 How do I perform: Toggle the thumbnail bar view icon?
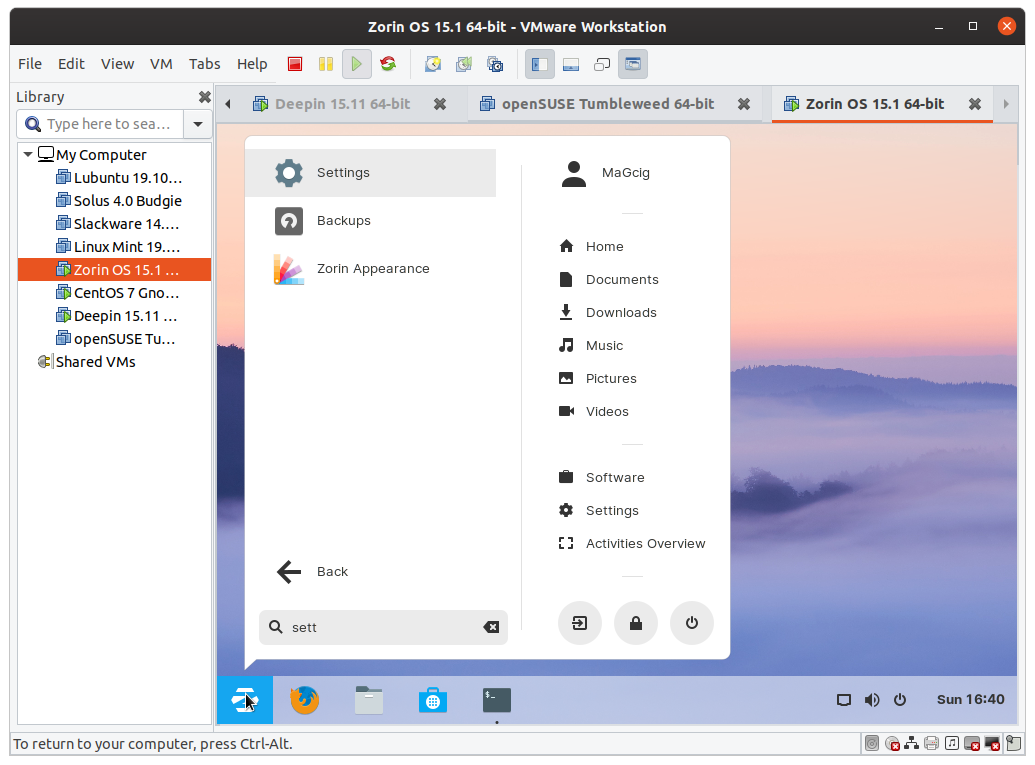click(x=571, y=64)
